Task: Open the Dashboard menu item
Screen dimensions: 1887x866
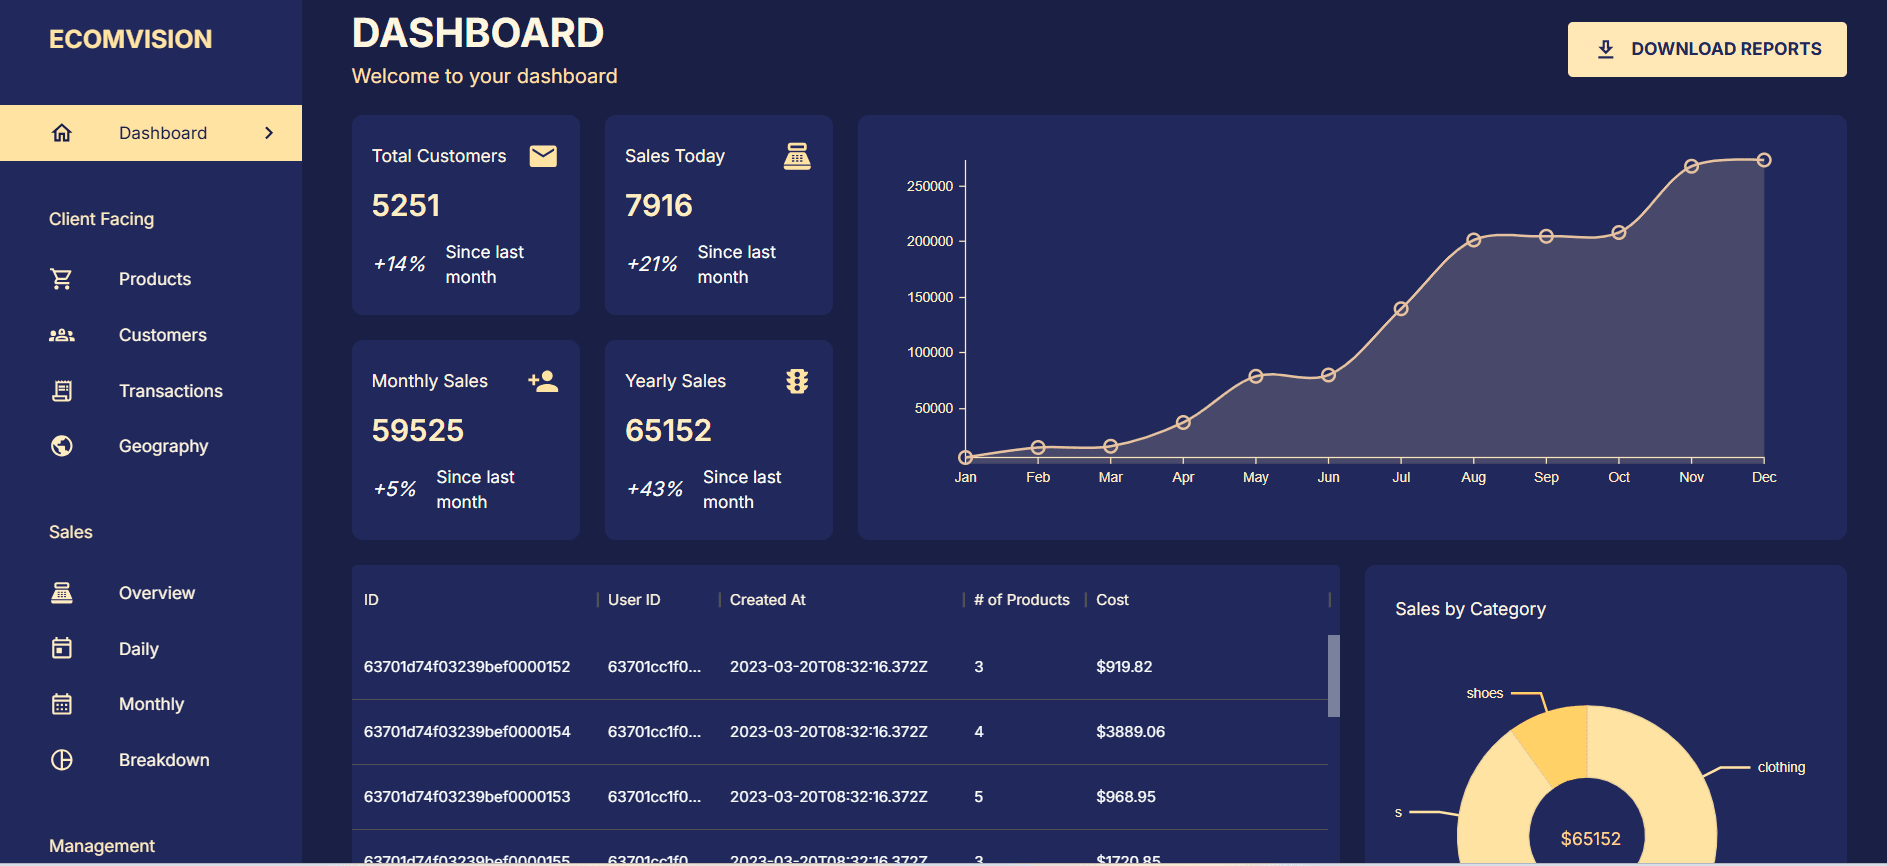Action: point(151,133)
